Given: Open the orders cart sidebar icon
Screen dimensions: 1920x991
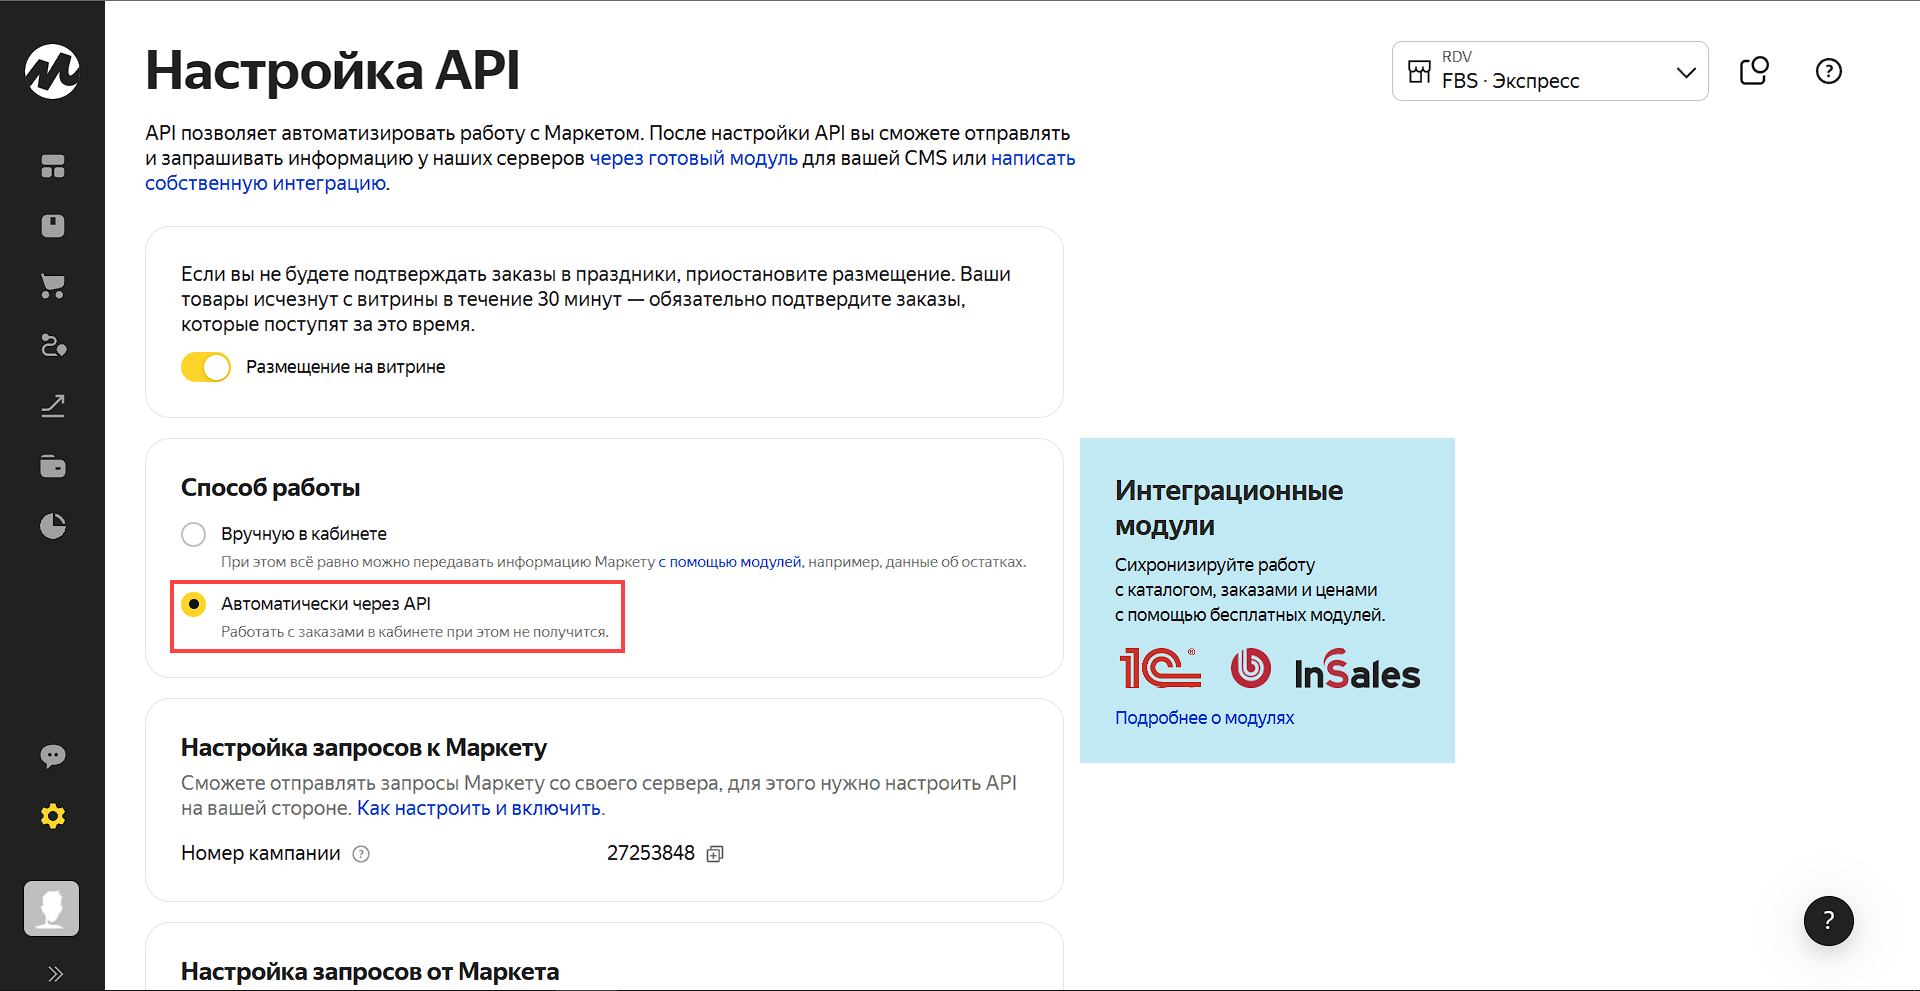Looking at the screenshot, I should click(53, 286).
